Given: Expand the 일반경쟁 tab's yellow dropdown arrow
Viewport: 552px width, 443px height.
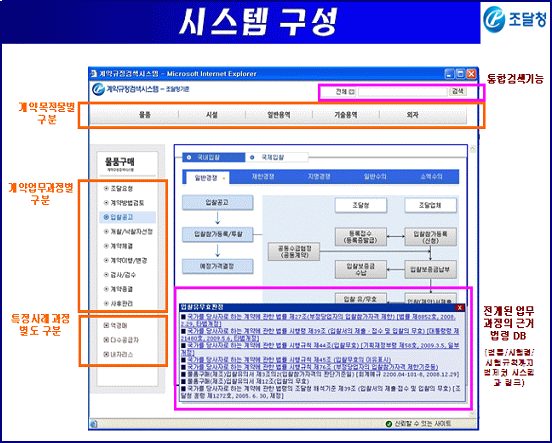Looking at the screenshot, I should coord(224,179).
